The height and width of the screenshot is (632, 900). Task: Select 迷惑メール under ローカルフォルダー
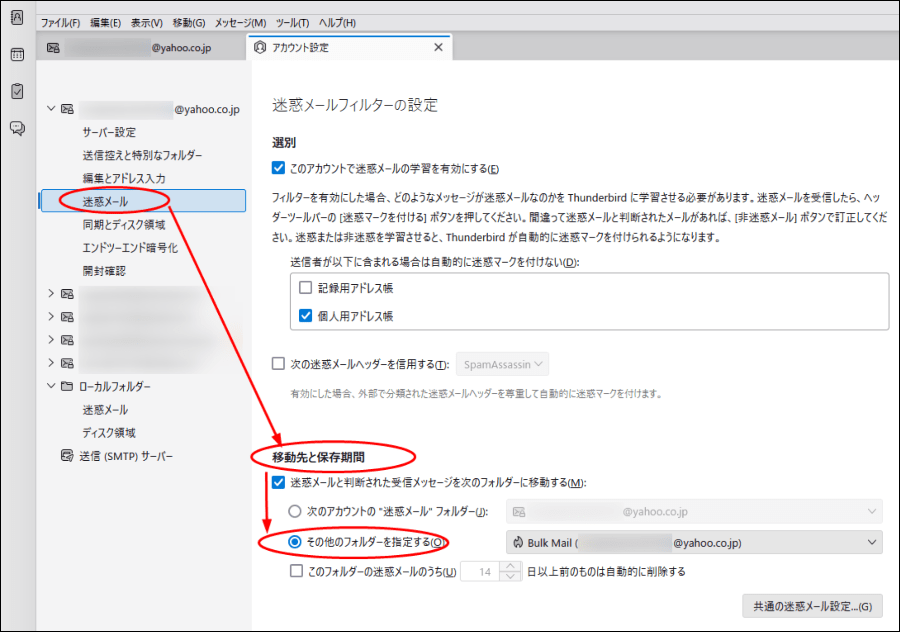tap(105, 409)
